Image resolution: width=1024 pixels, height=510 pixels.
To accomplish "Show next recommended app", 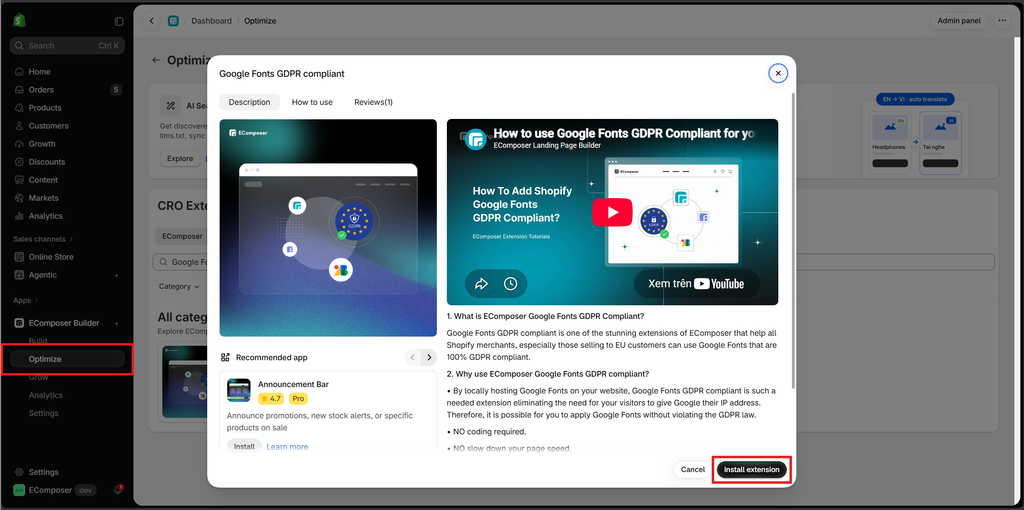I will [428, 357].
